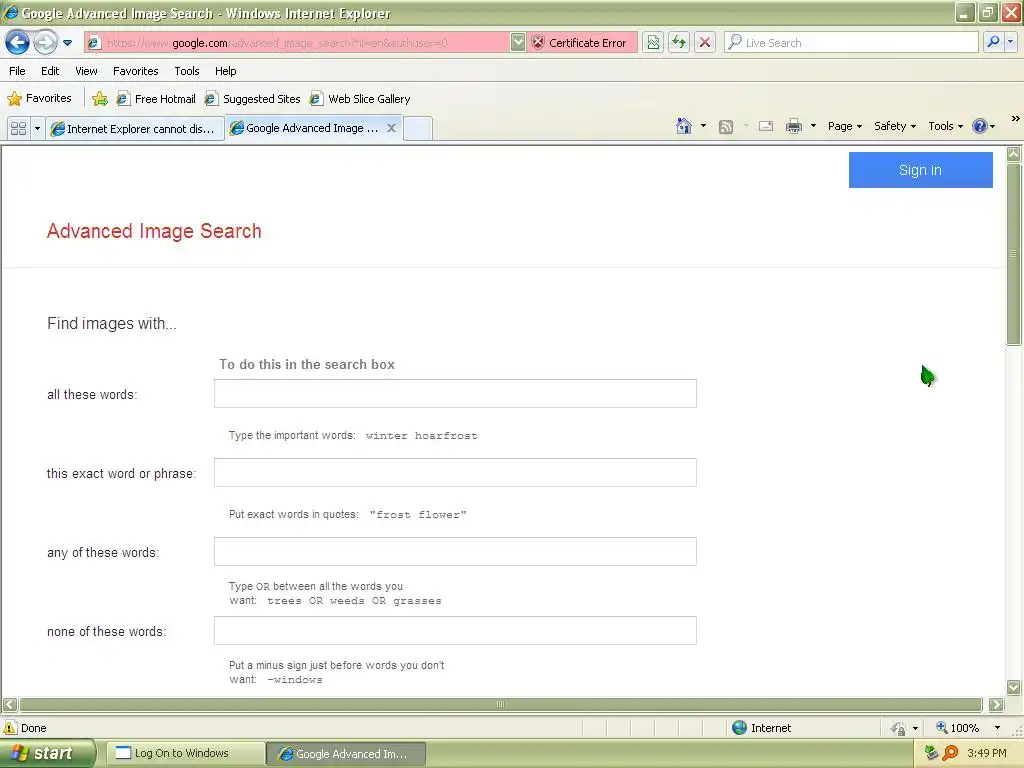
Task: Click the vertical scrollbar down arrow
Action: pyautogui.click(x=1014, y=687)
